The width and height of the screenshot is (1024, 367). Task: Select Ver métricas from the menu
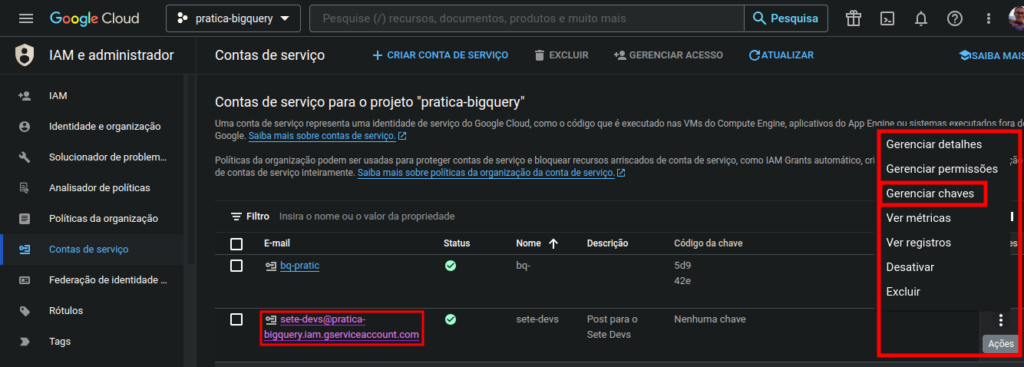coord(918,218)
